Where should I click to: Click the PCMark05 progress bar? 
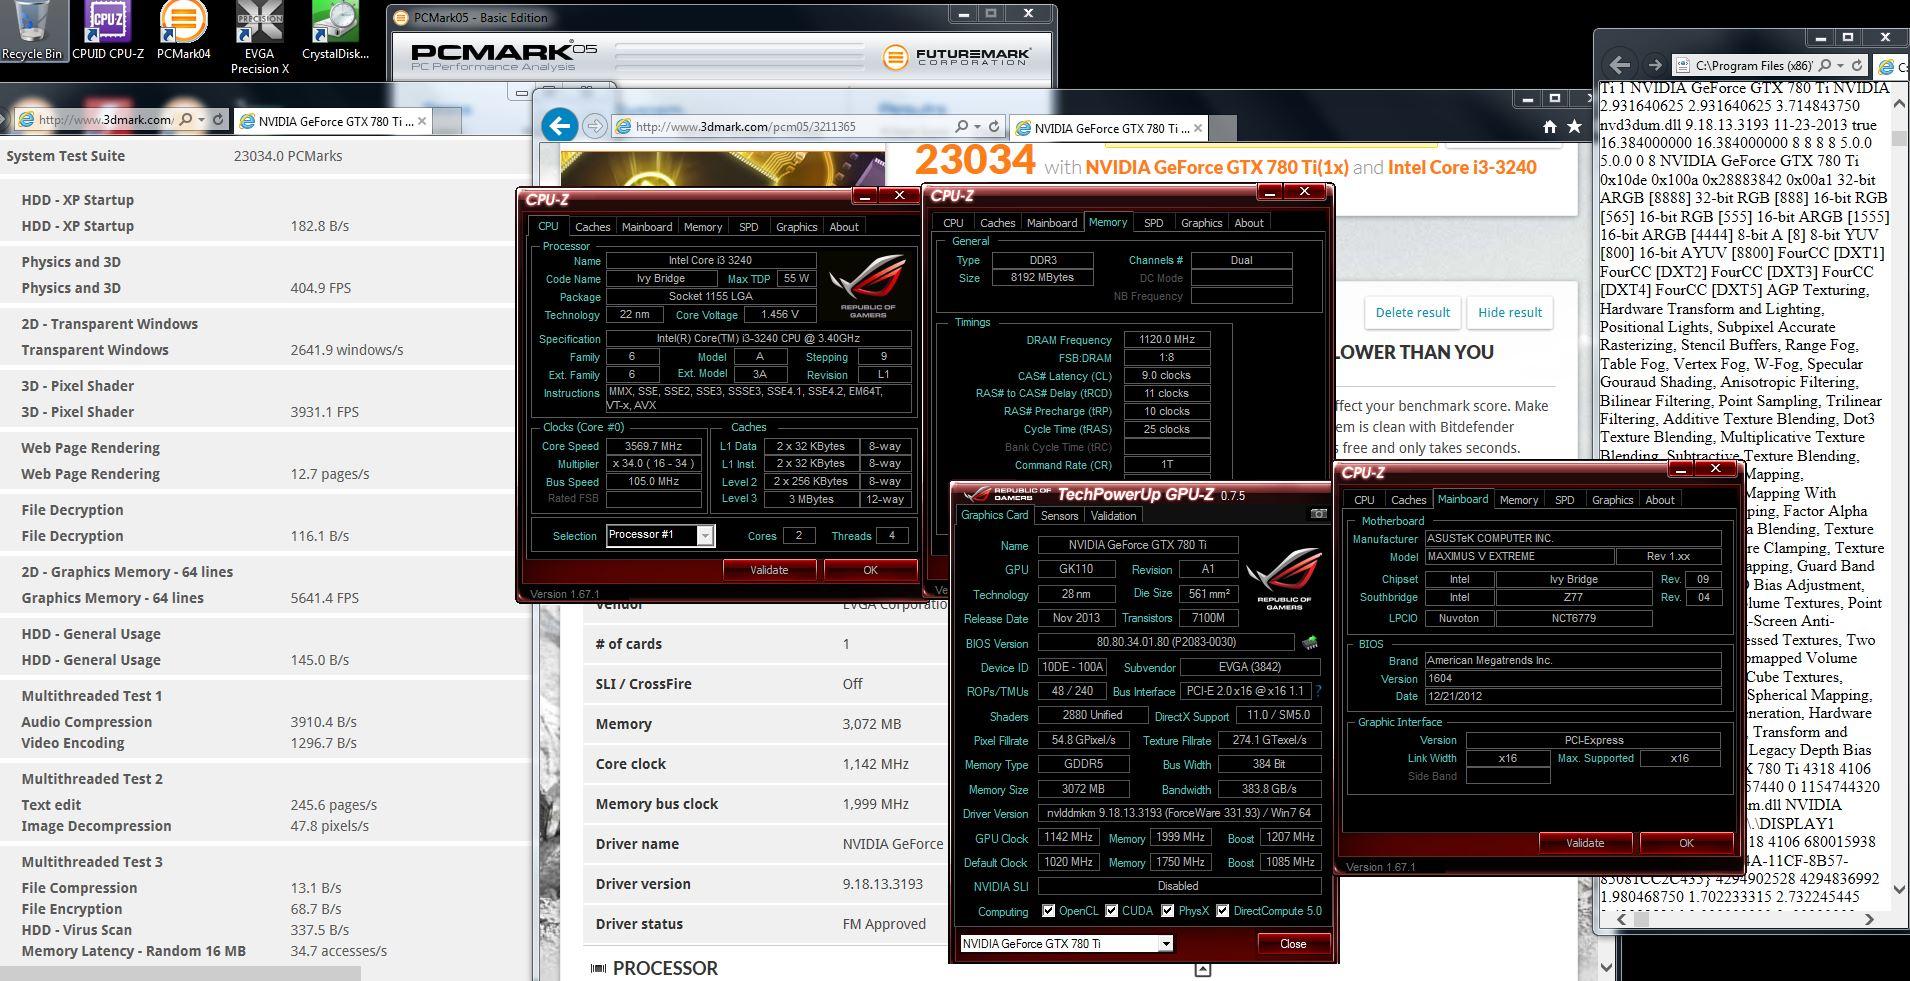(740, 55)
